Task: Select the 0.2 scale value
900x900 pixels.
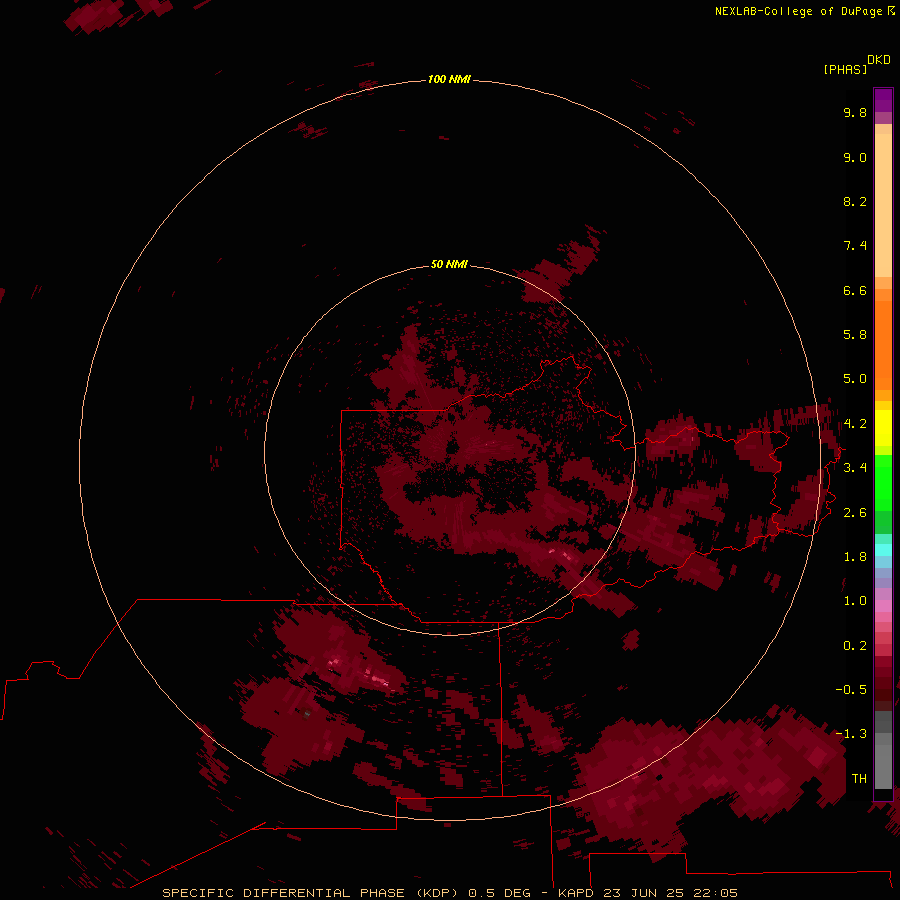Action: click(x=855, y=646)
